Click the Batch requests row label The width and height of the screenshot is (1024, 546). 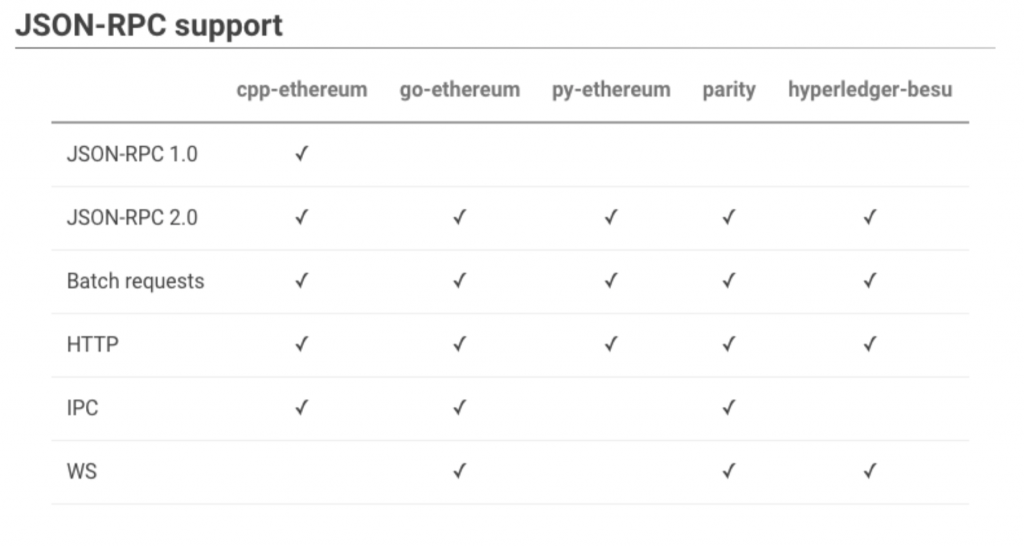pyautogui.click(x=135, y=281)
